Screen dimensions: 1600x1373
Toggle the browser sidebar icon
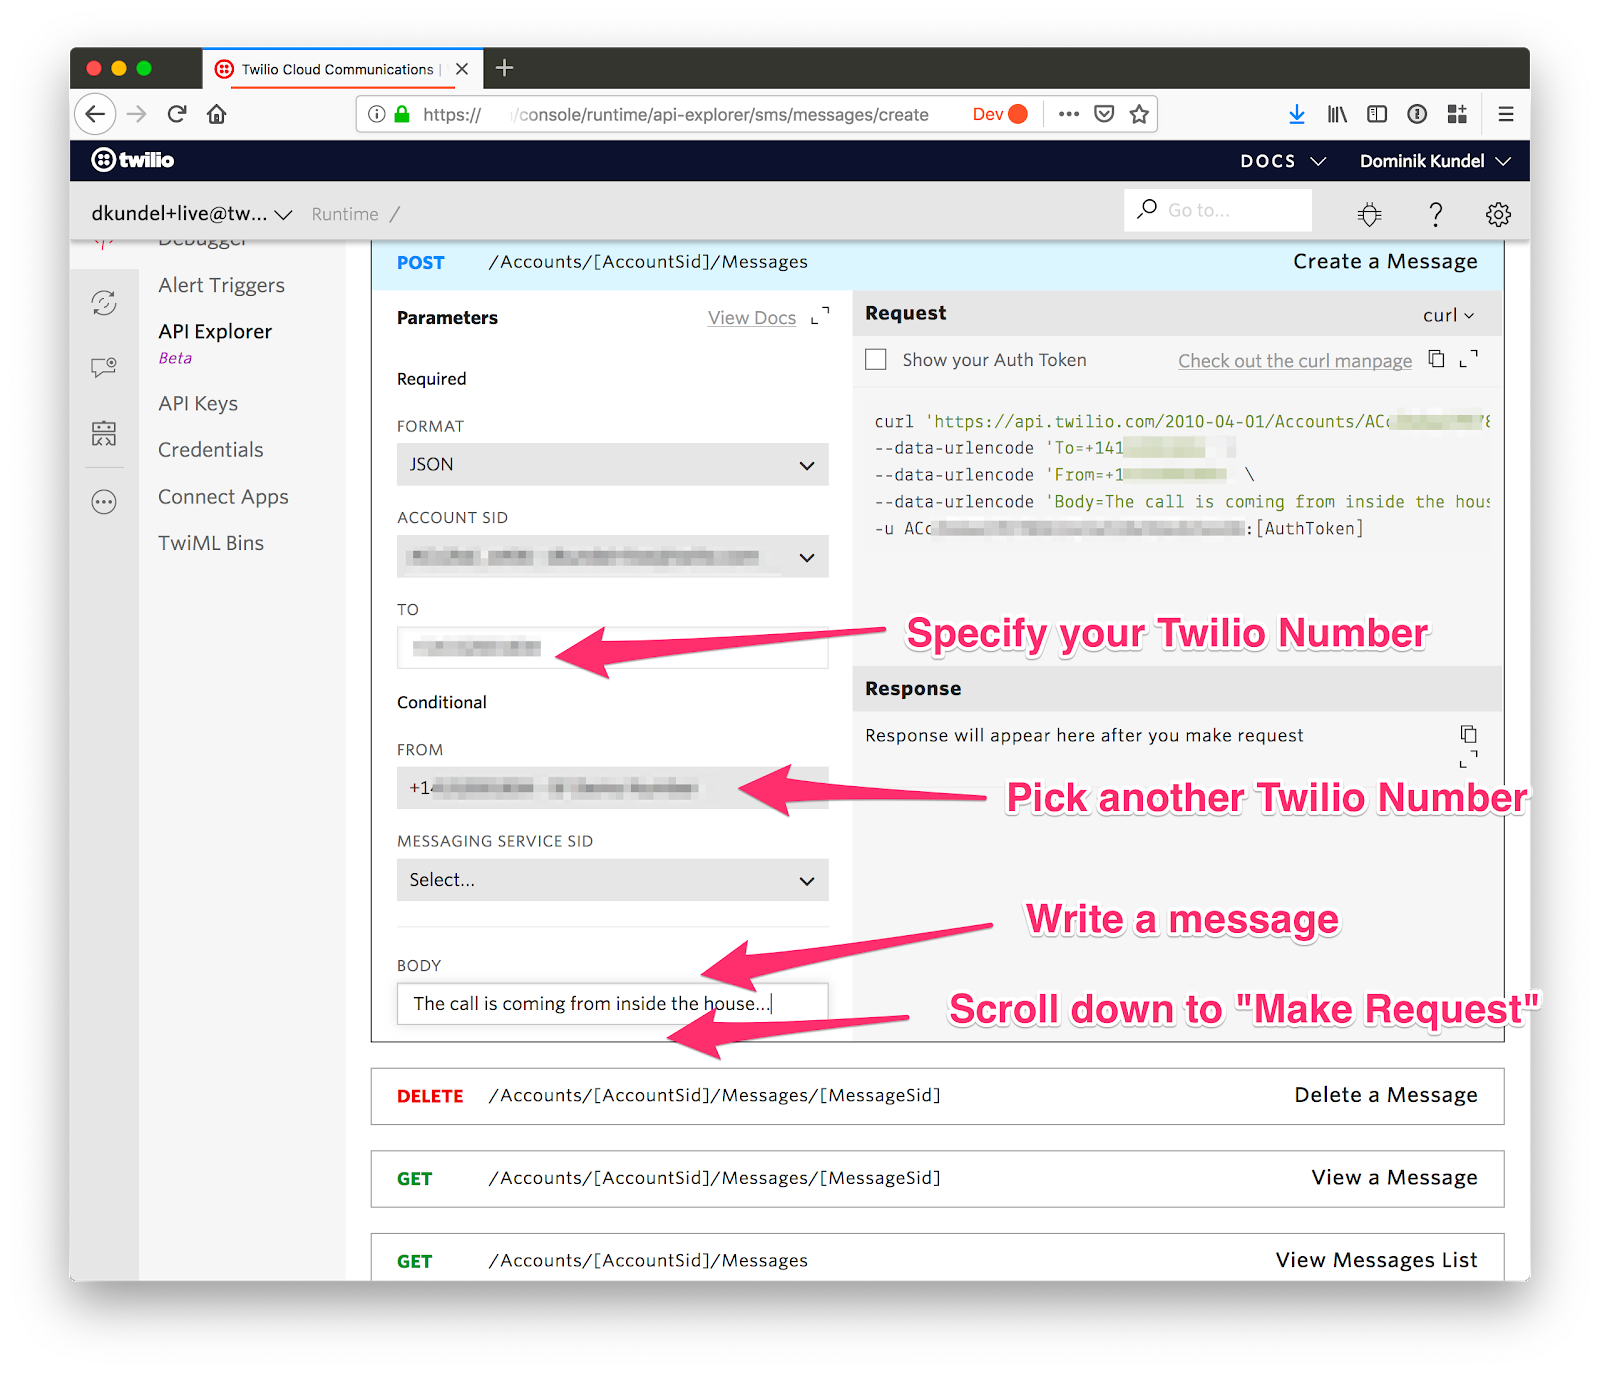(x=1377, y=114)
